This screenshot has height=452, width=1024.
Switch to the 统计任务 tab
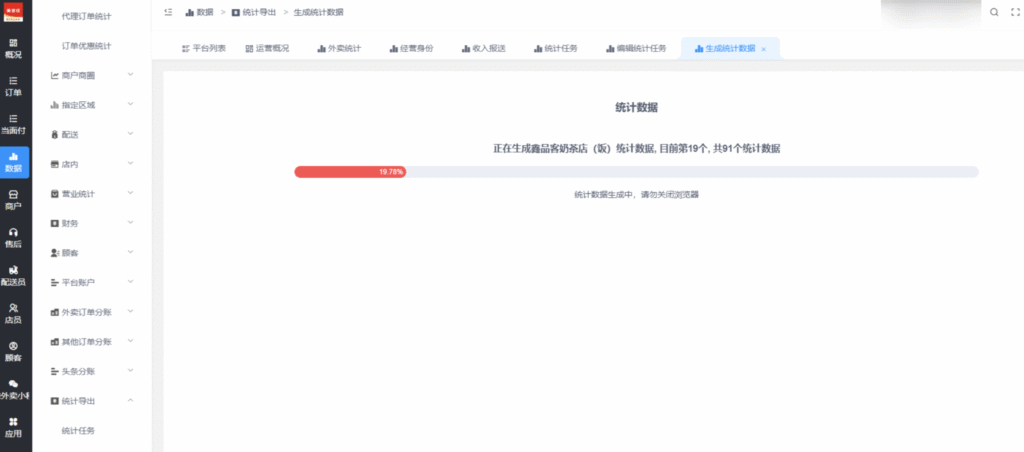[x=555, y=48]
